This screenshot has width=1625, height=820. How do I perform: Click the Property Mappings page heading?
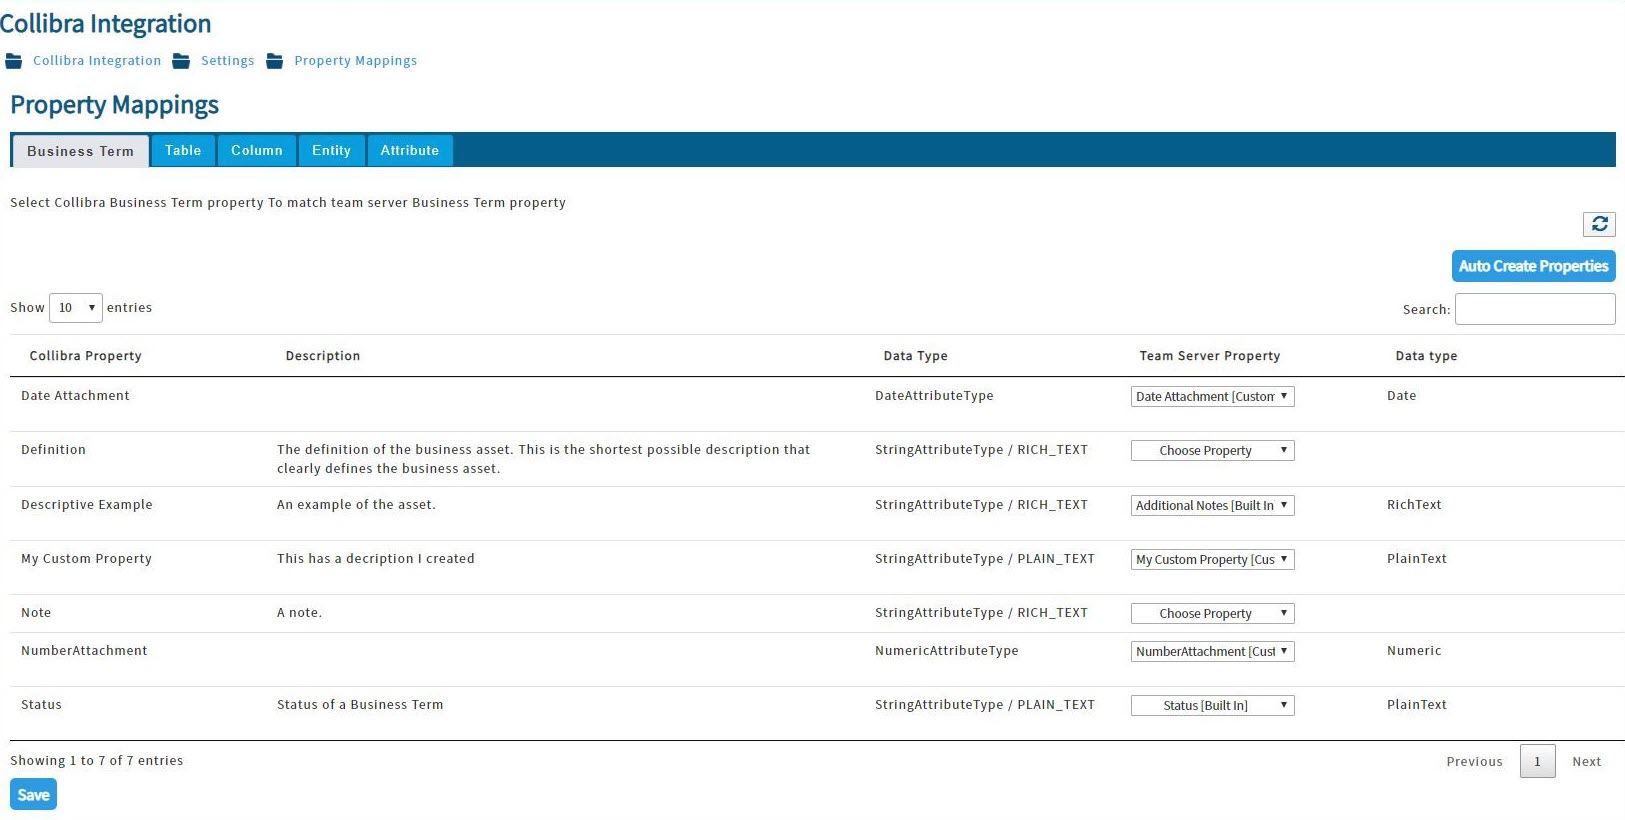pos(115,105)
